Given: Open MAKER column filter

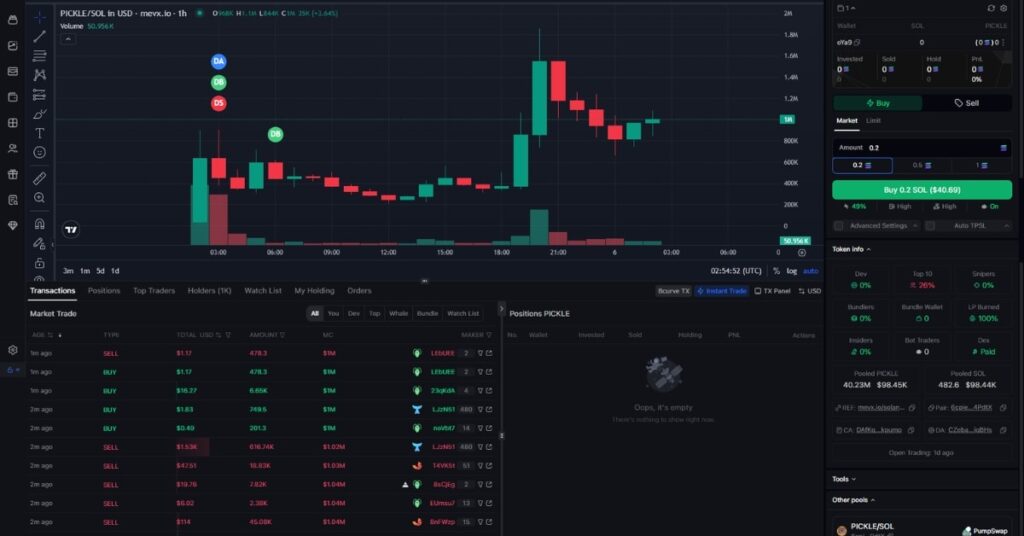Looking at the screenshot, I should [x=489, y=335].
